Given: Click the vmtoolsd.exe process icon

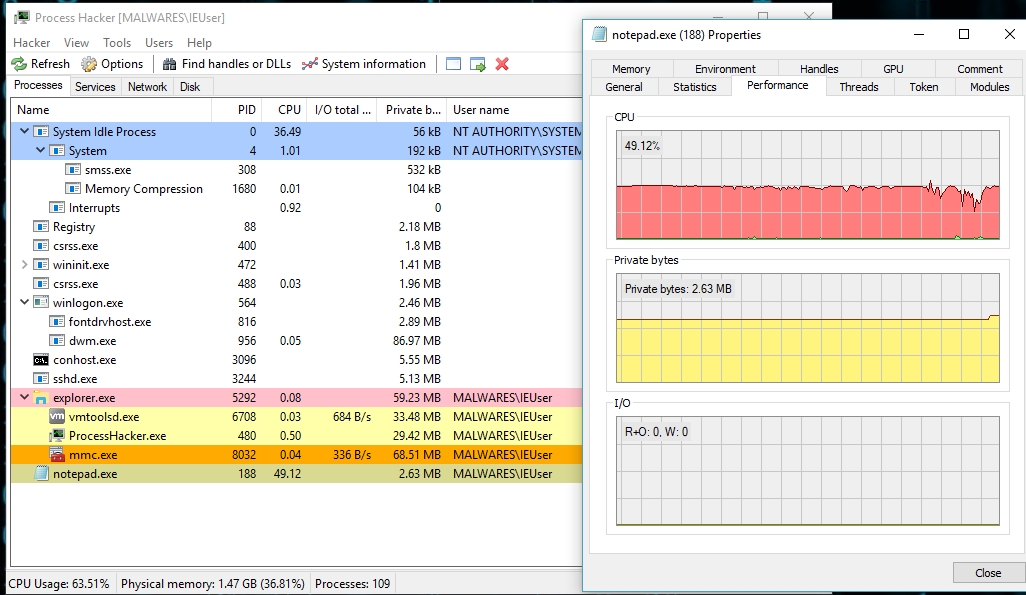Looking at the screenshot, I should tap(58, 417).
